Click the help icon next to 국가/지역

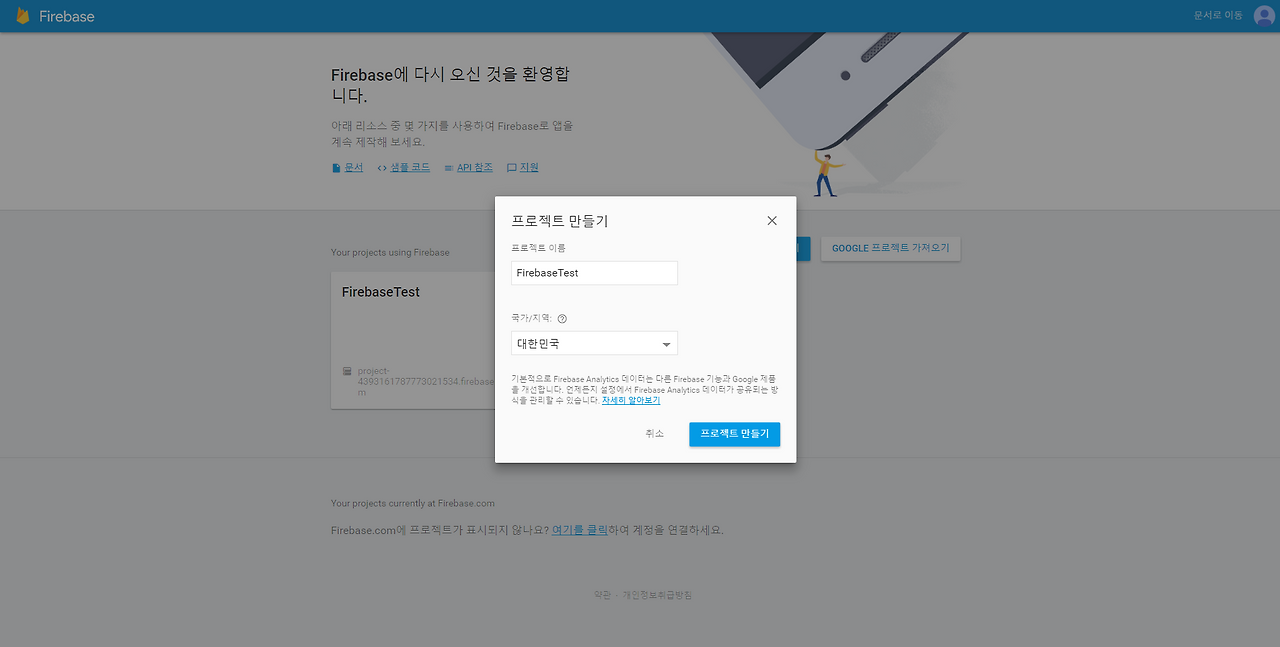562,319
